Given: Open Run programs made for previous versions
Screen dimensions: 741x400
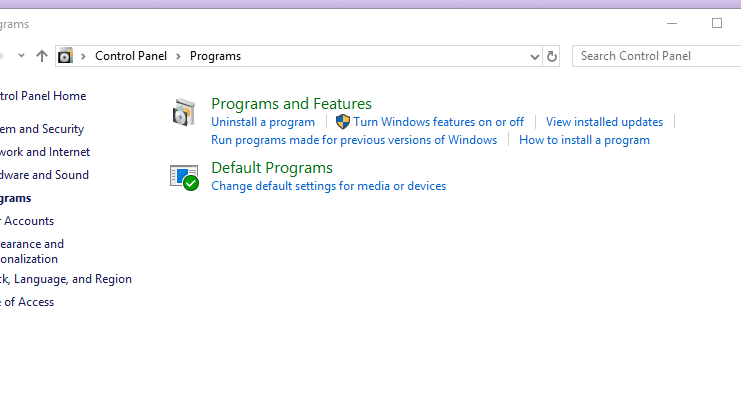Looking at the screenshot, I should (354, 140).
